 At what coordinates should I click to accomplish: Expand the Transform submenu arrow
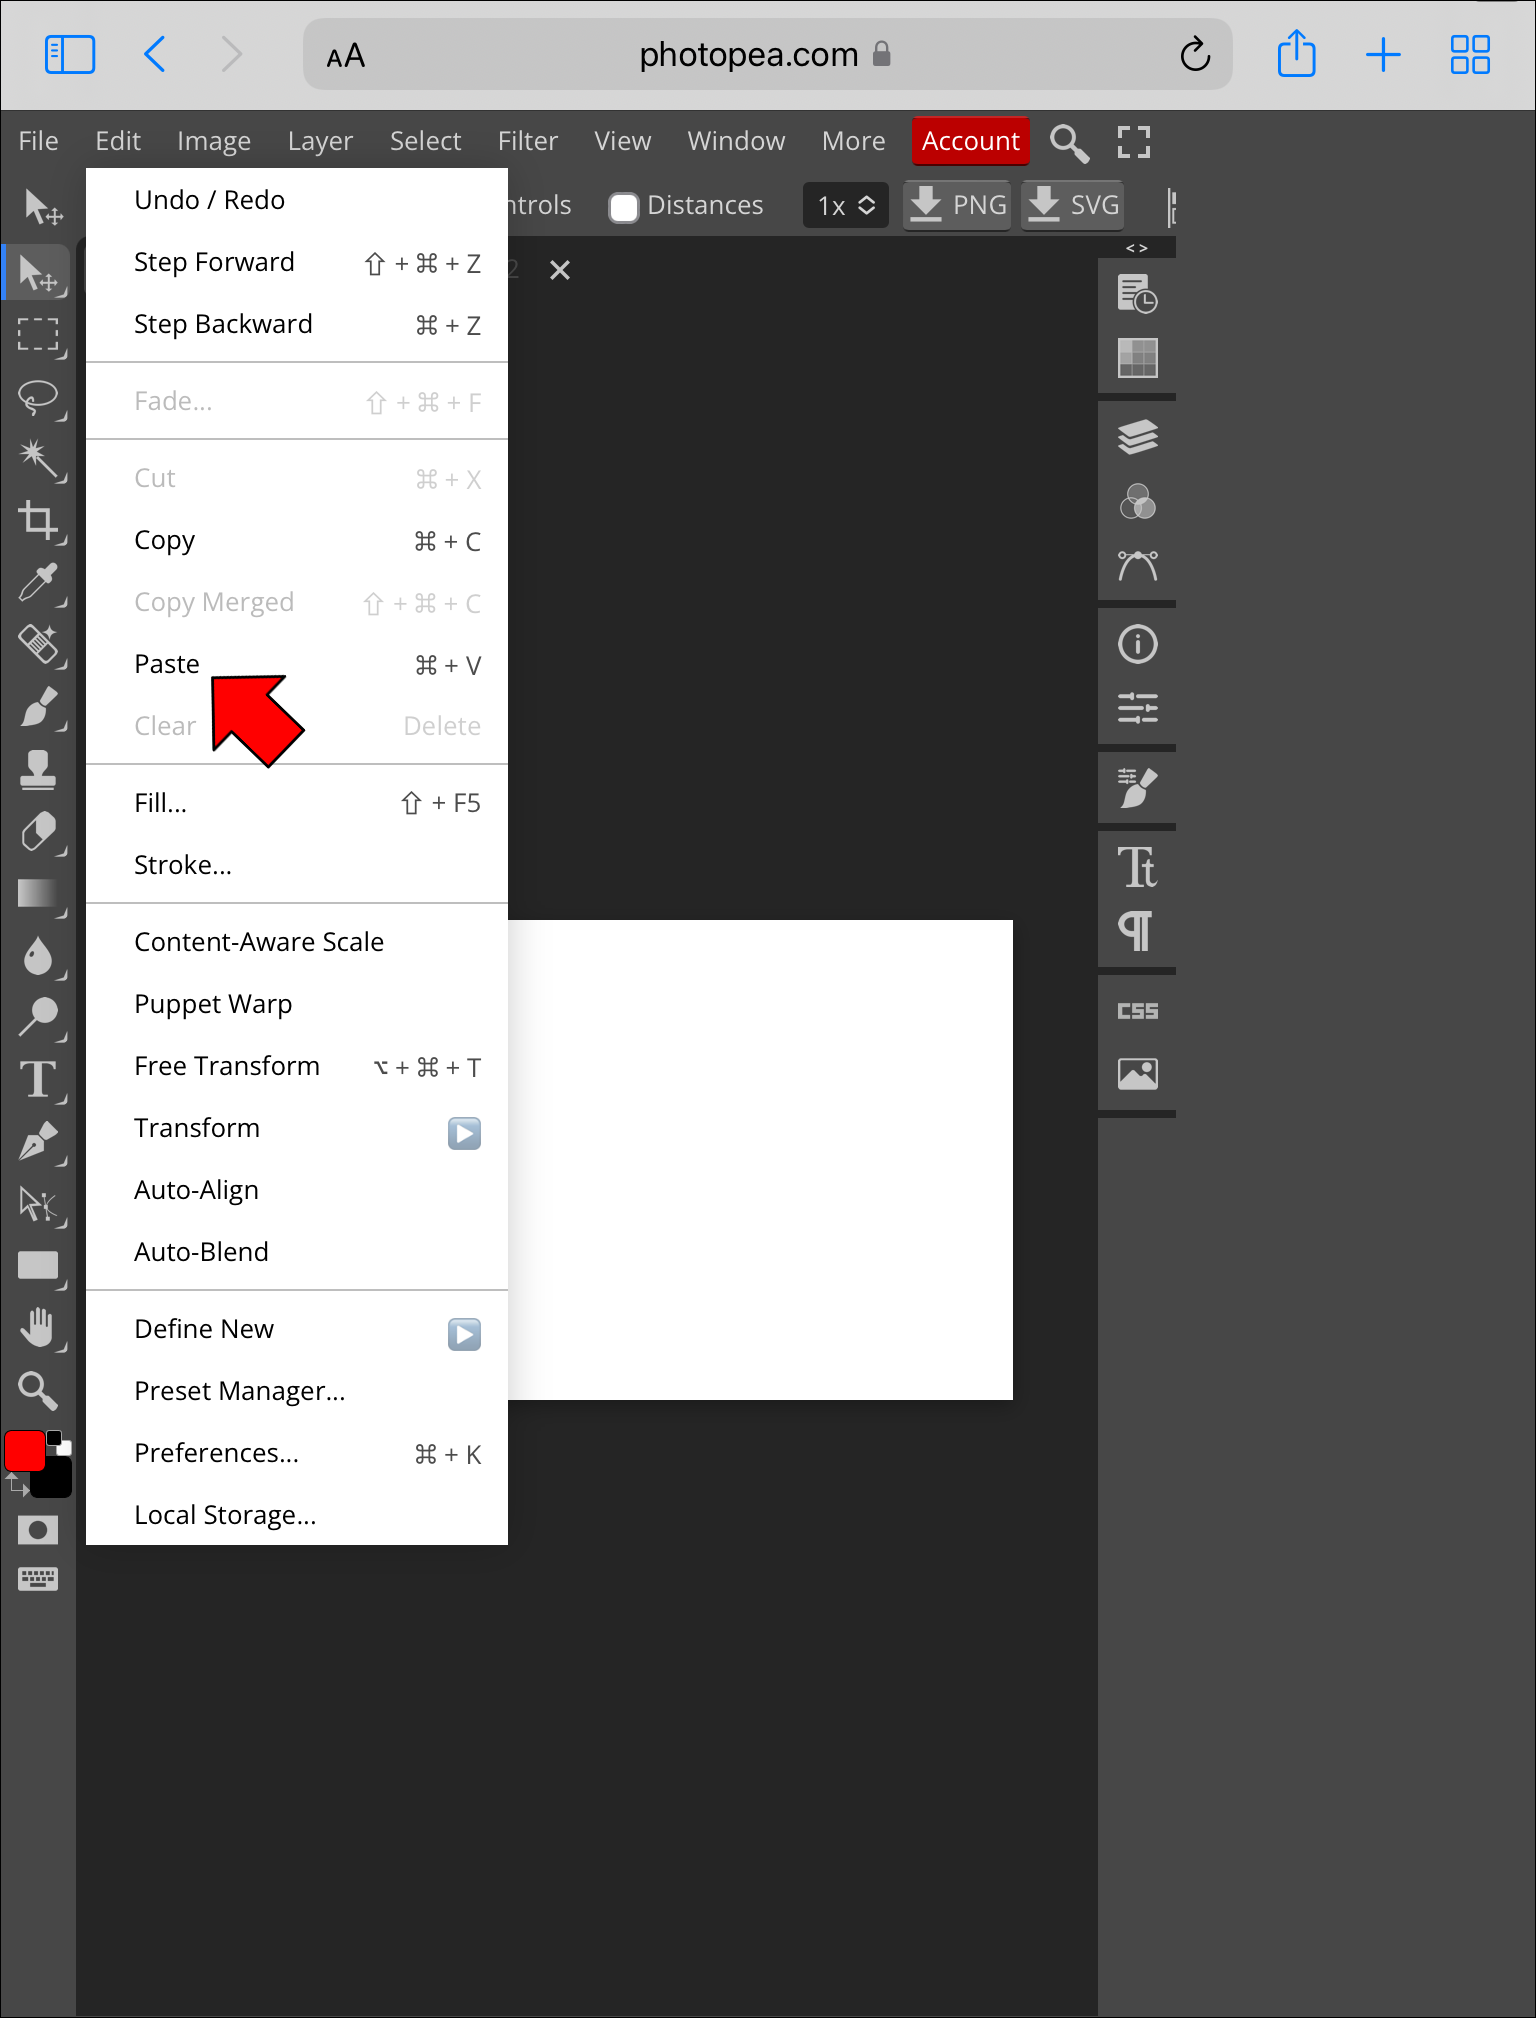pyautogui.click(x=464, y=1133)
